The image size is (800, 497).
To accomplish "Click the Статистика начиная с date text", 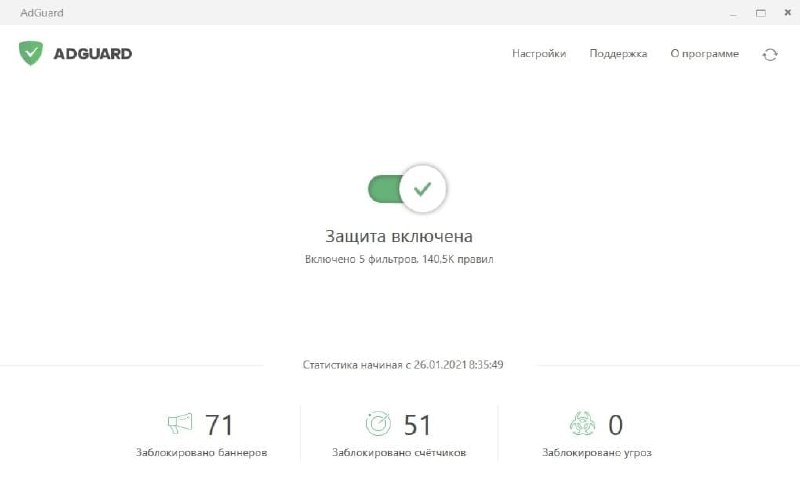I will (x=403, y=365).
